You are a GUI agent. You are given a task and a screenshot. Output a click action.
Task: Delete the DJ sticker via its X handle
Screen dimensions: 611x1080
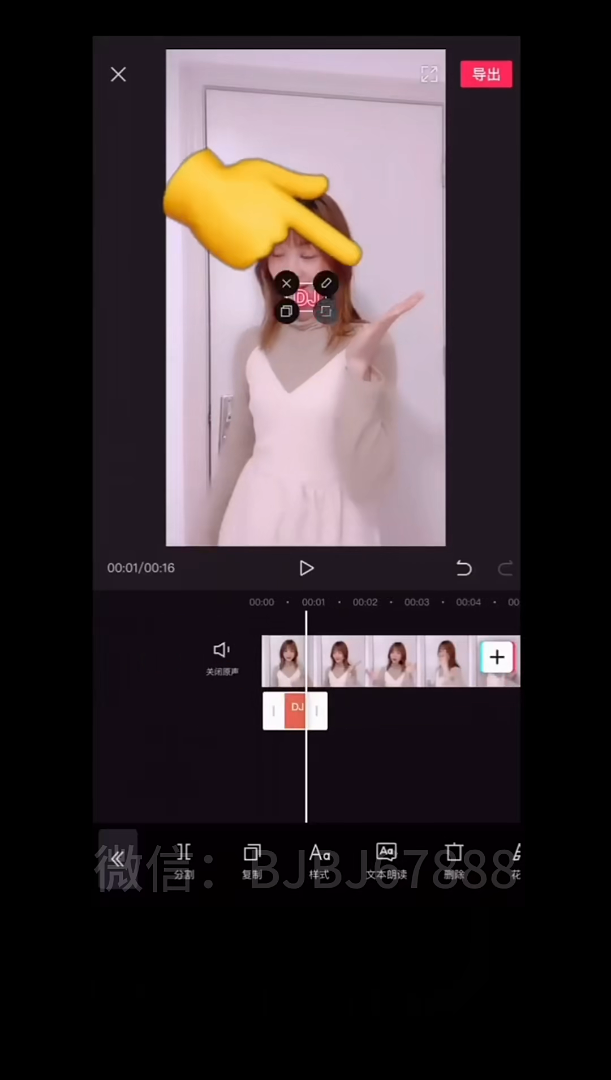click(x=287, y=283)
